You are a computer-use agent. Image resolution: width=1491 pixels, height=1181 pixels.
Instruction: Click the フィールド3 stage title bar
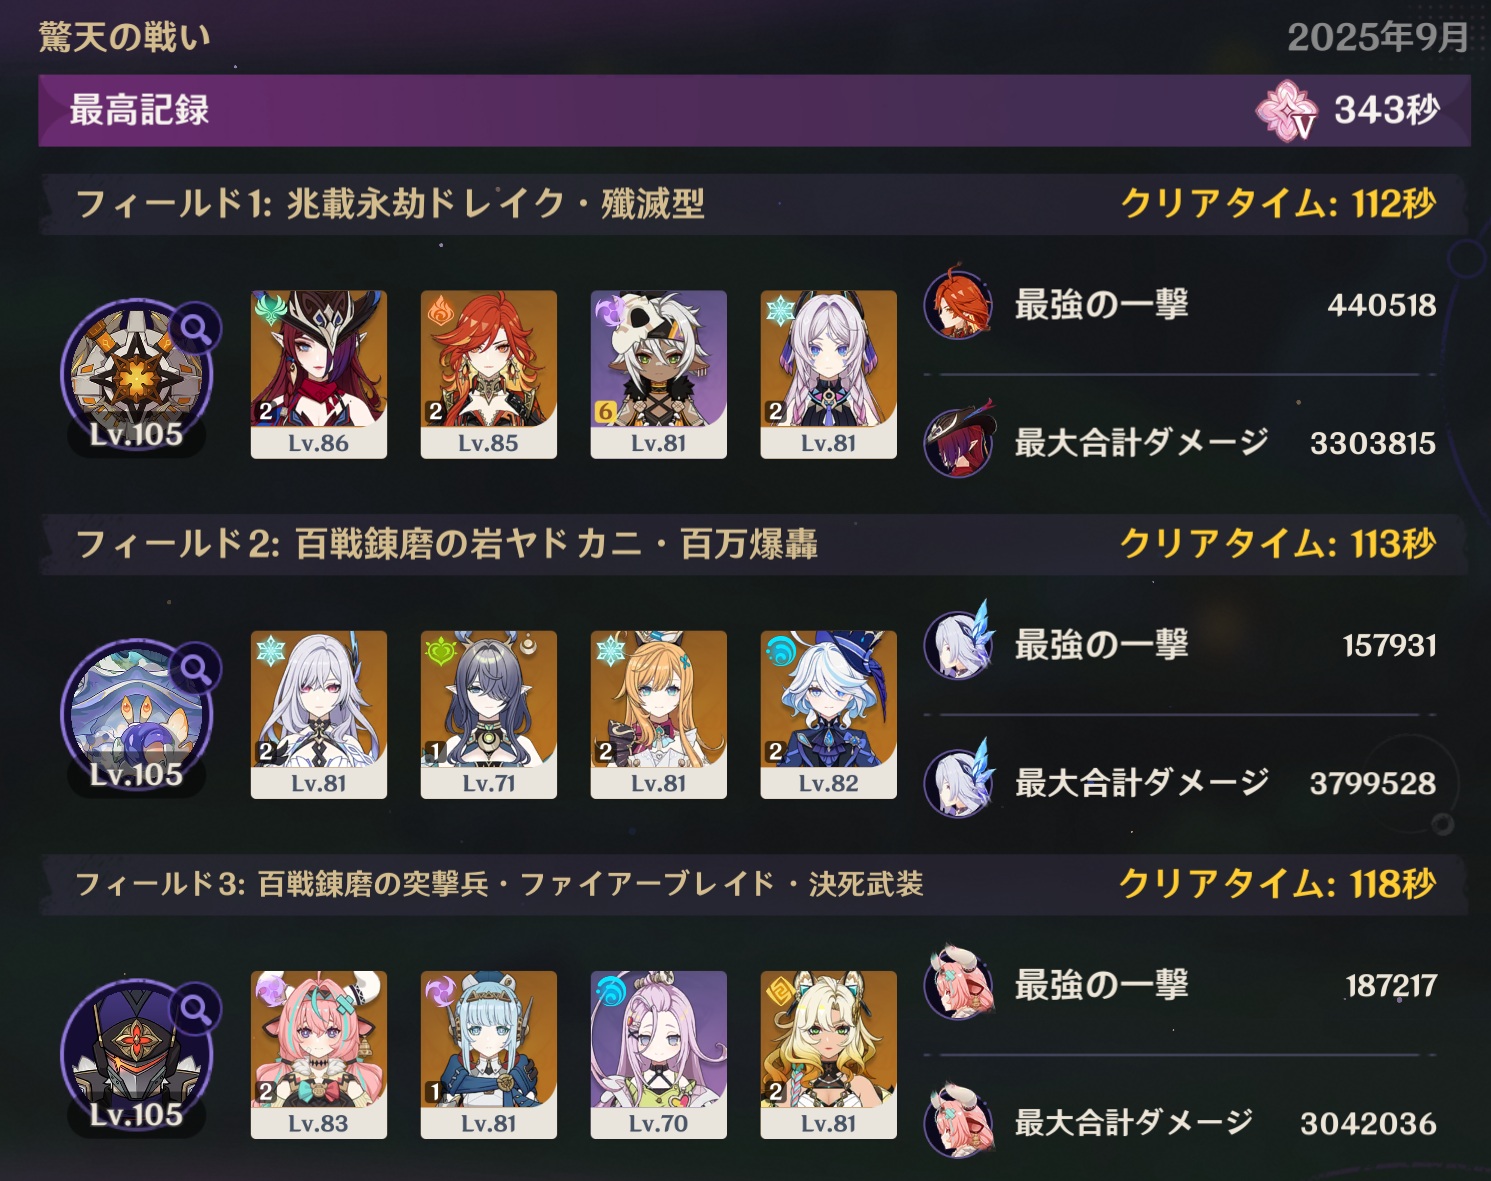(754, 884)
